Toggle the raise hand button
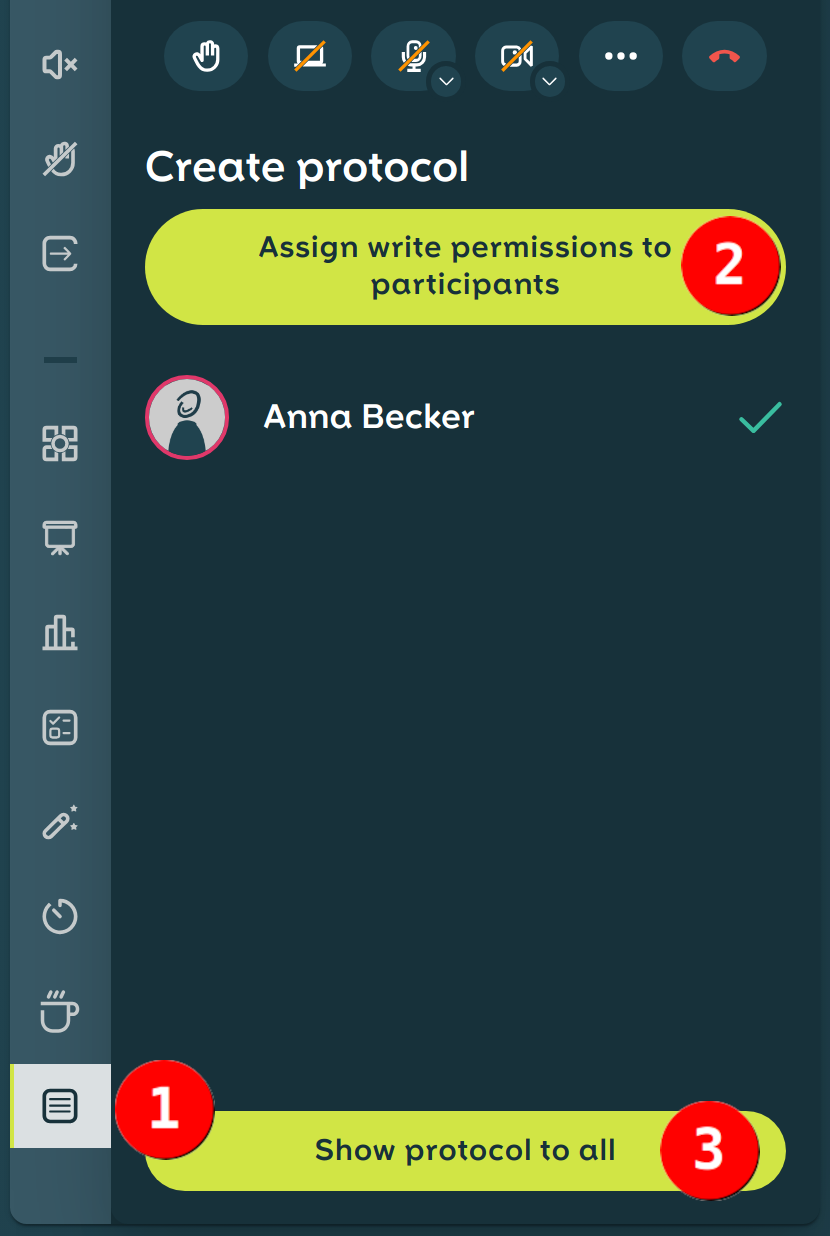Screen dimensions: 830x1236 tap(206, 56)
